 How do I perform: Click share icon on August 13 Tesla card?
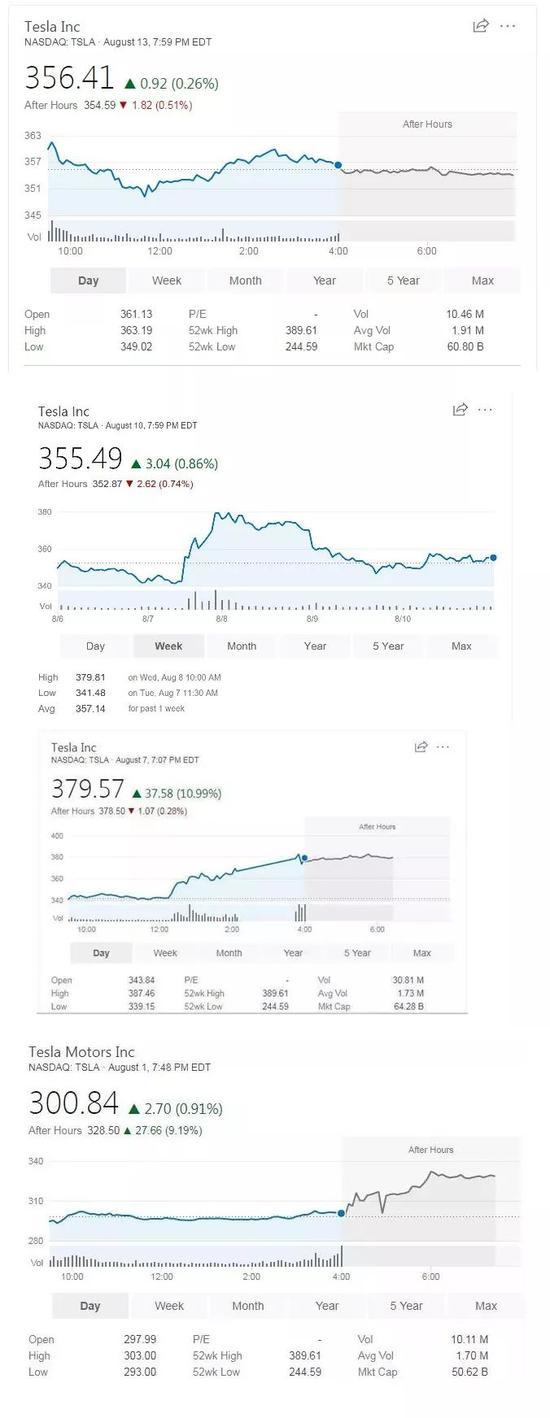481,26
